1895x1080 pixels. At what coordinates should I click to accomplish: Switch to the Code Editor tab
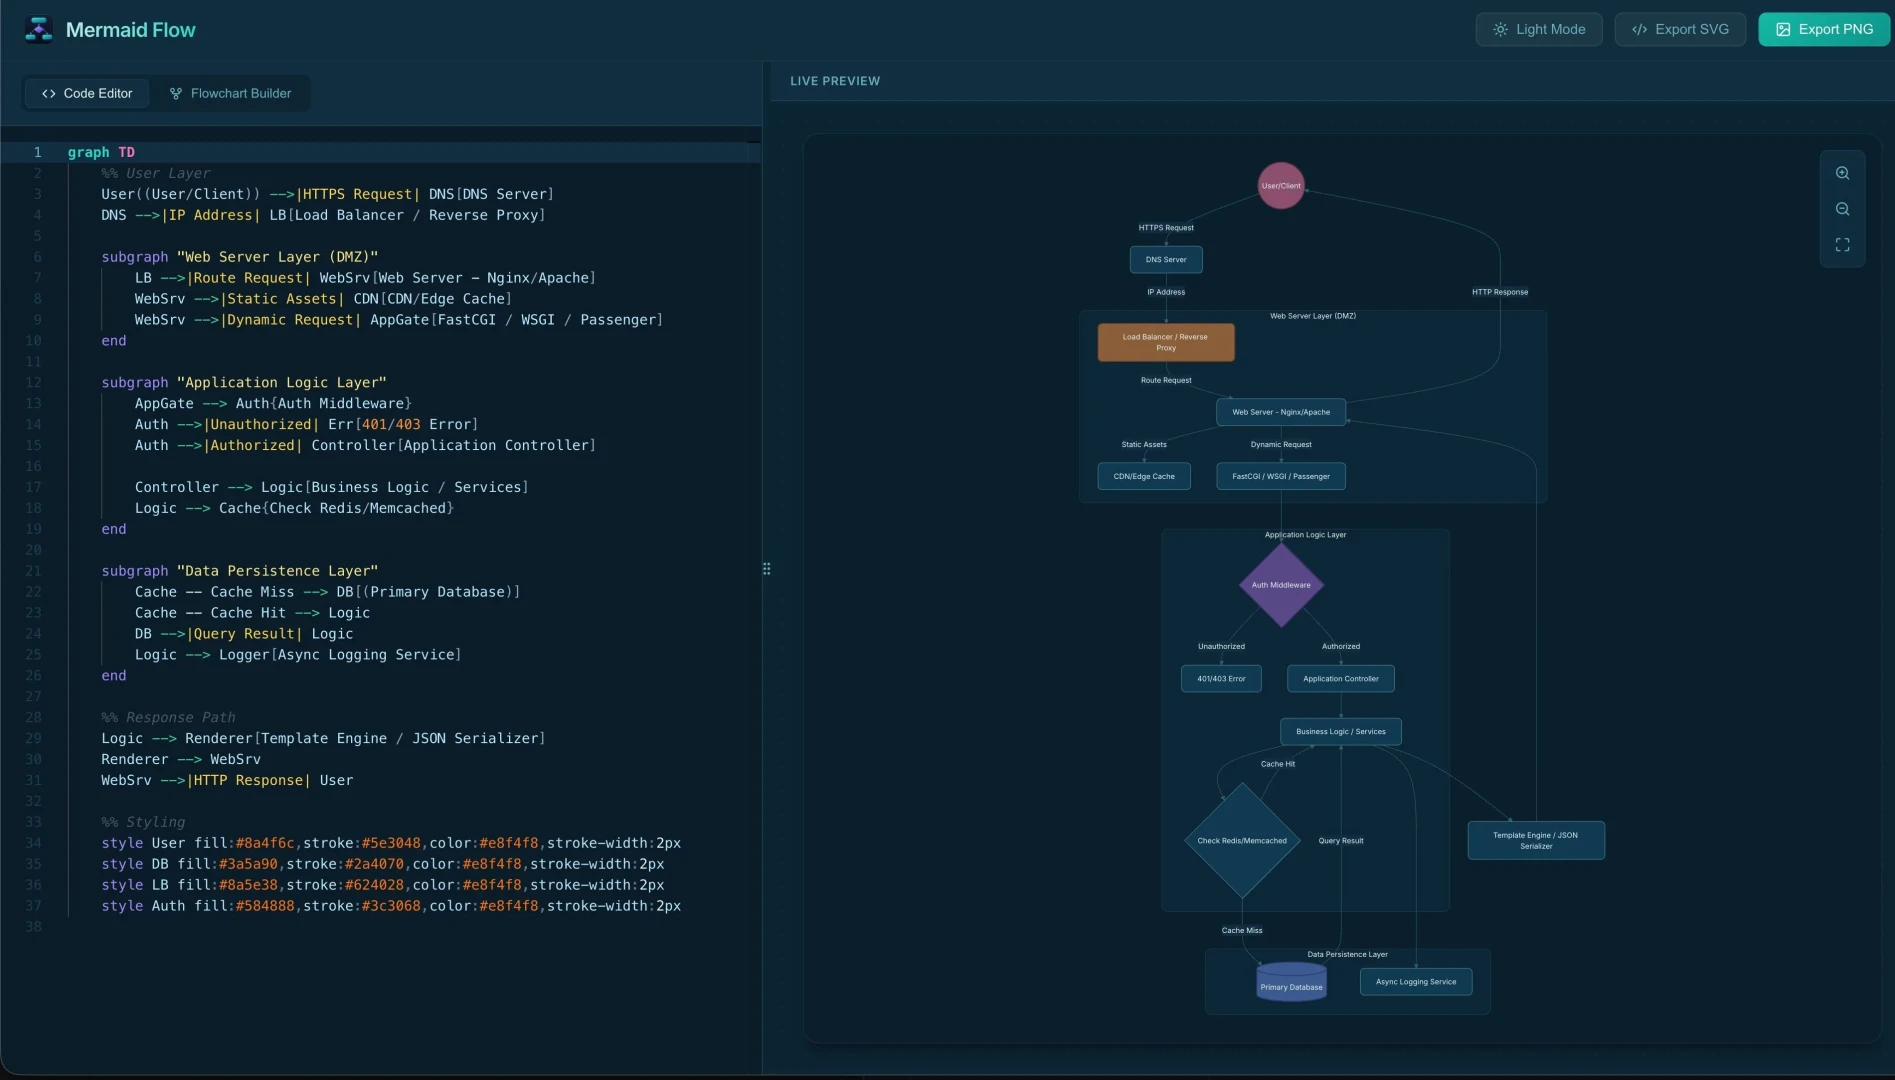click(86, 93)
